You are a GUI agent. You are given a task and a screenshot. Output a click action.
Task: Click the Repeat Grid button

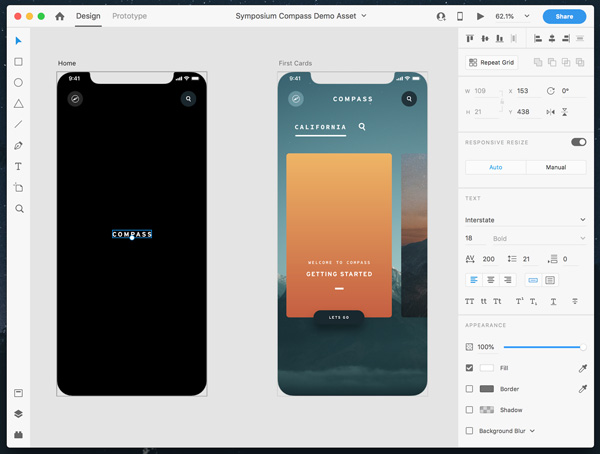[x=491, y=62]
